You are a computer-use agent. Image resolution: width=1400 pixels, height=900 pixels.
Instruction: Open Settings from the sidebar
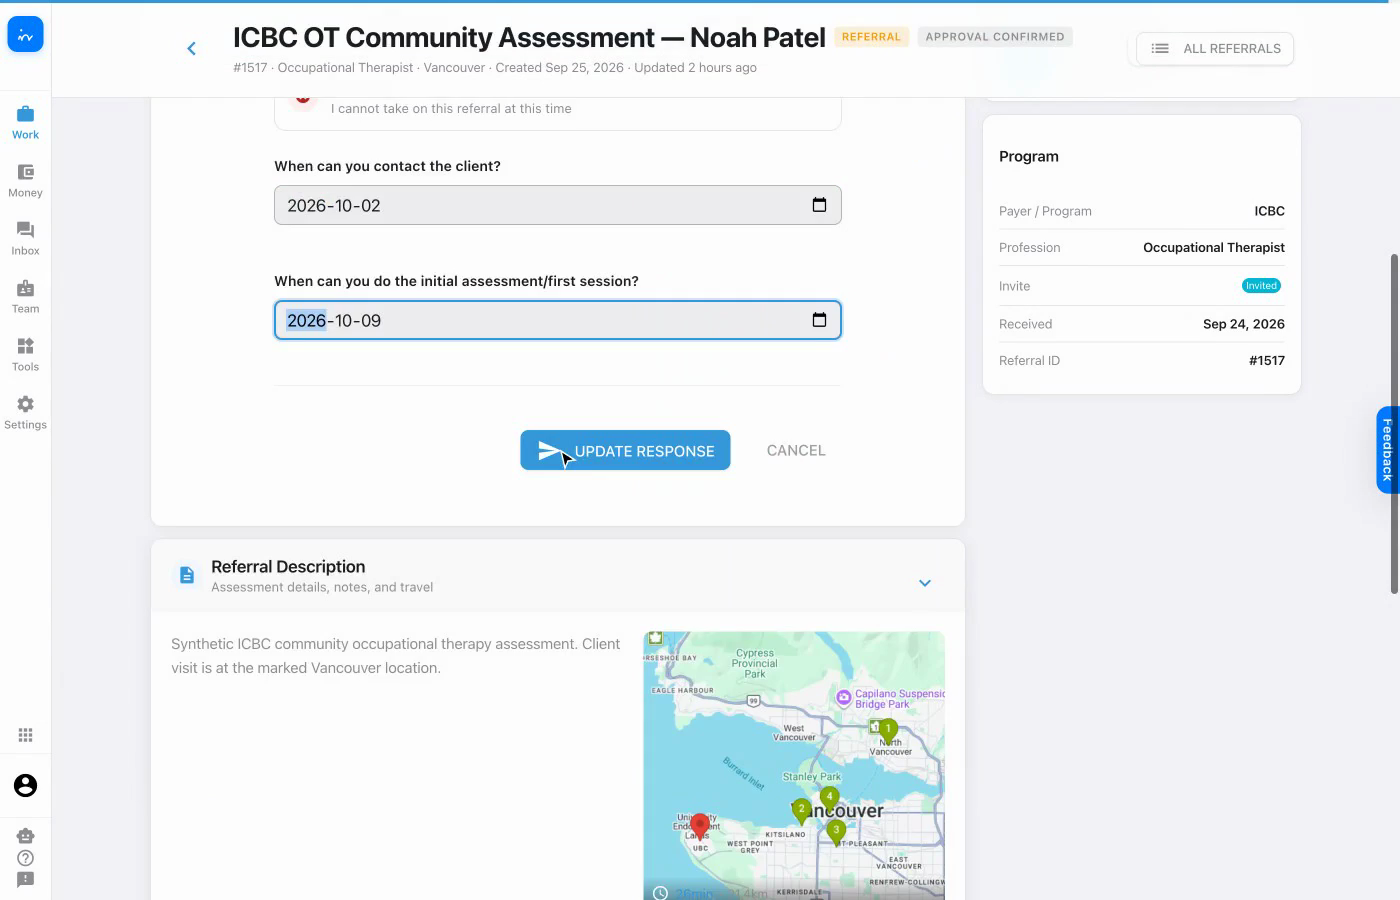(25, 412)
